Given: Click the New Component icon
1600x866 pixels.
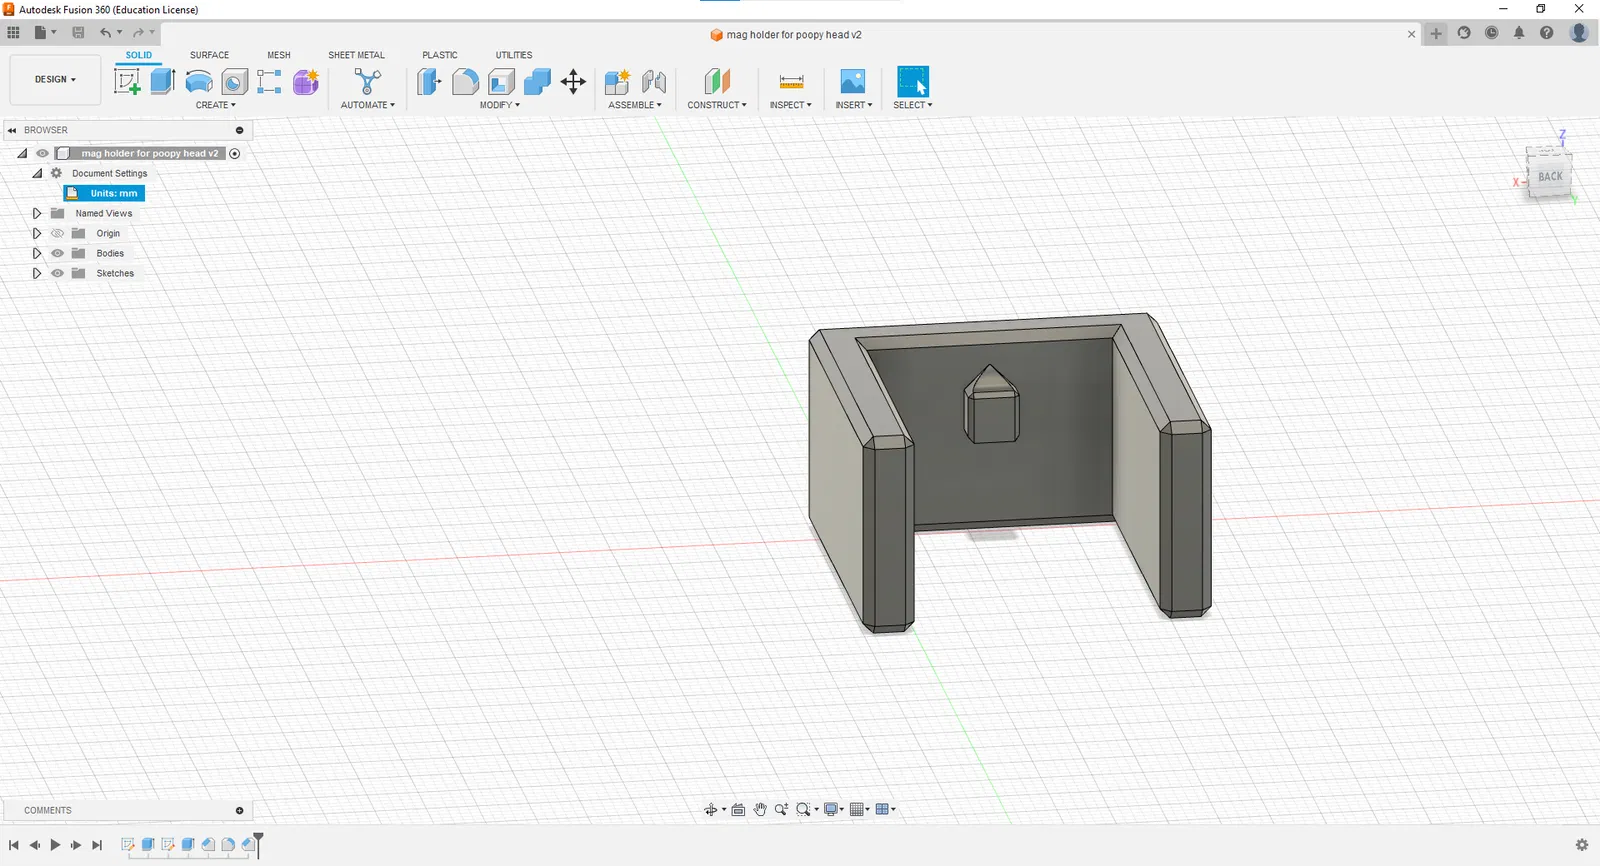Looking at the screenshot, I should coord(617,81).
